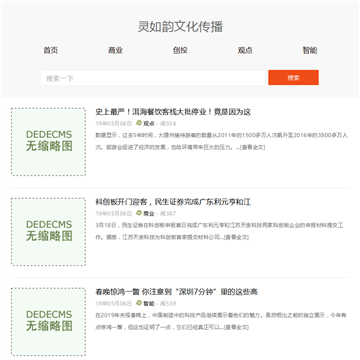Focus the 搜索一下 search input field
360x360 pixels.
153,78
